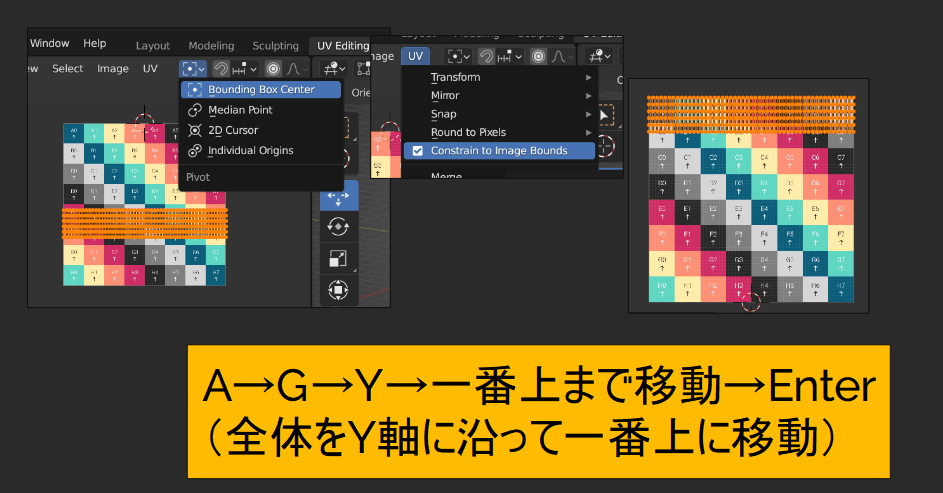Image resolution: width=943 pixels, height=493 pixels.
Task: Open the Help menu
Action: tap(94, 43)
